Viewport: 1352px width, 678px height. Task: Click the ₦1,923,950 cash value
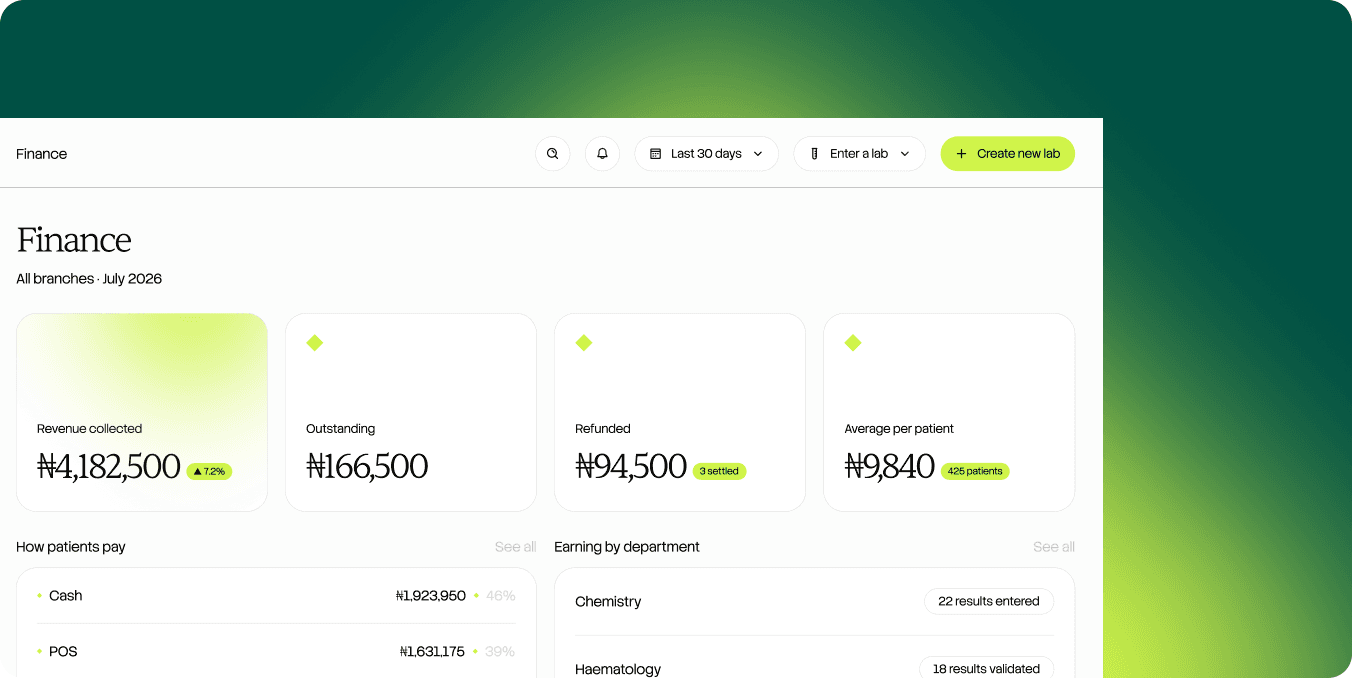[x=431, y=596]
